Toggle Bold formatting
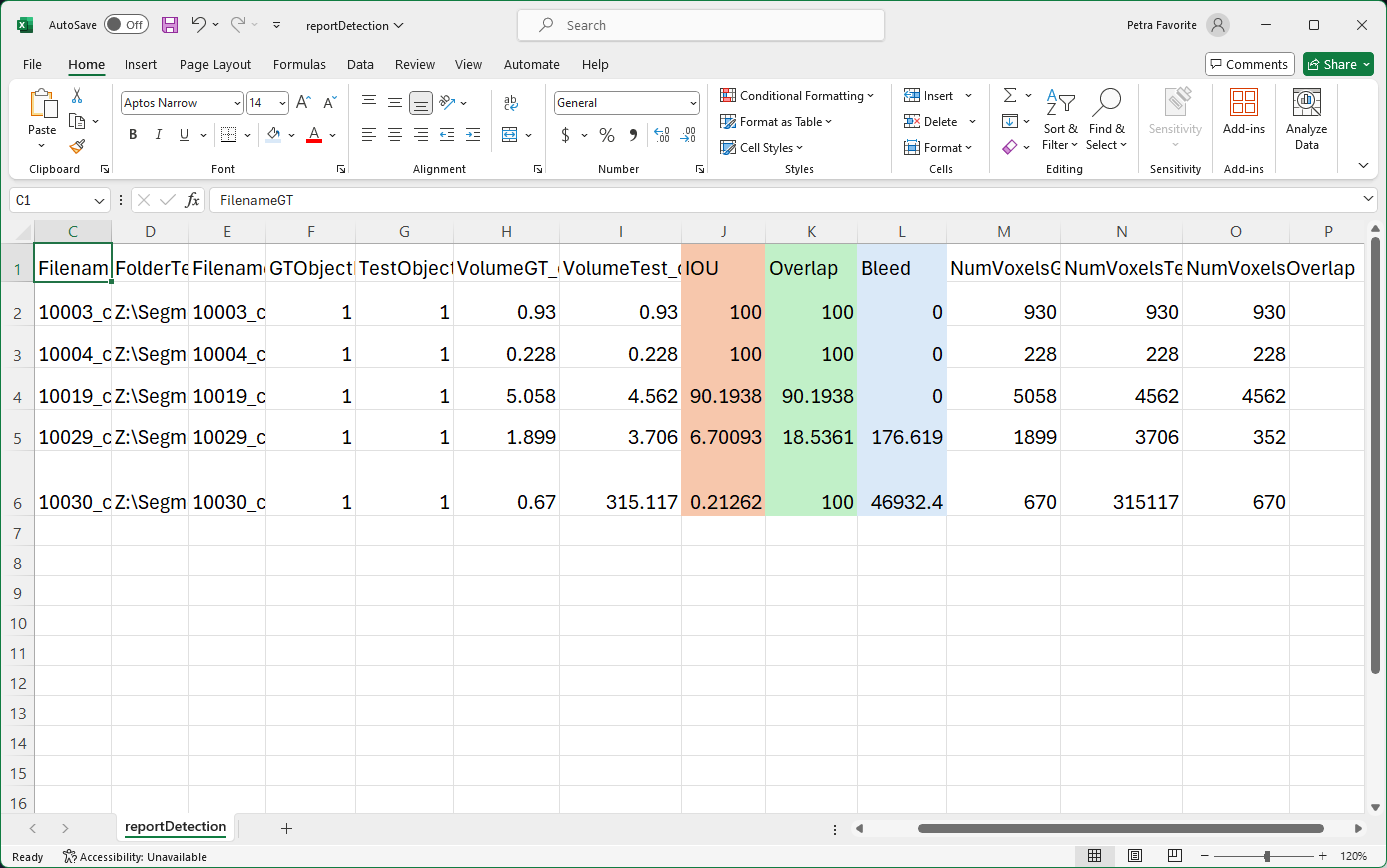 pos(133,135)
